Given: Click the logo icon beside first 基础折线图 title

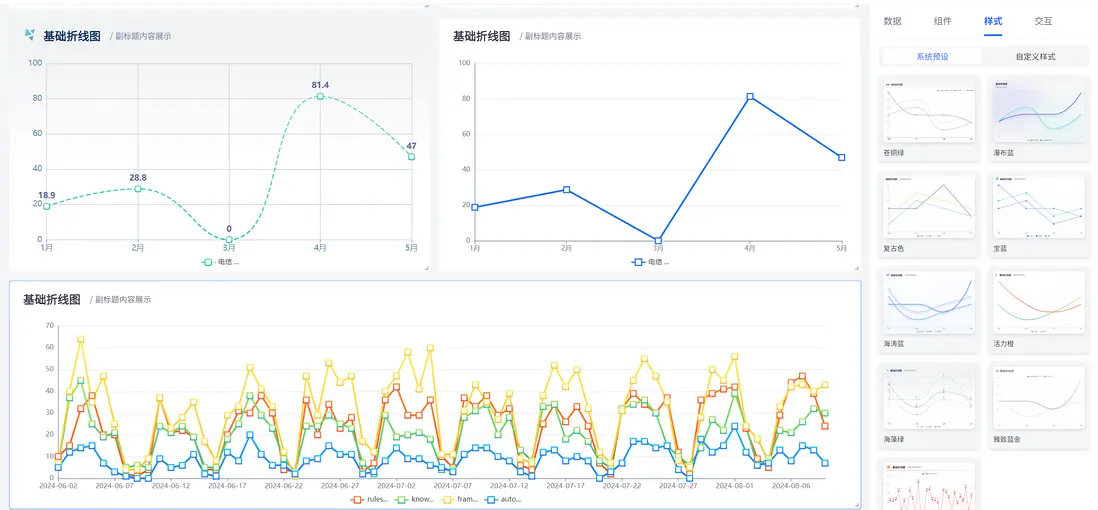Looking at the screenshot, I should (x=29, y=35).
